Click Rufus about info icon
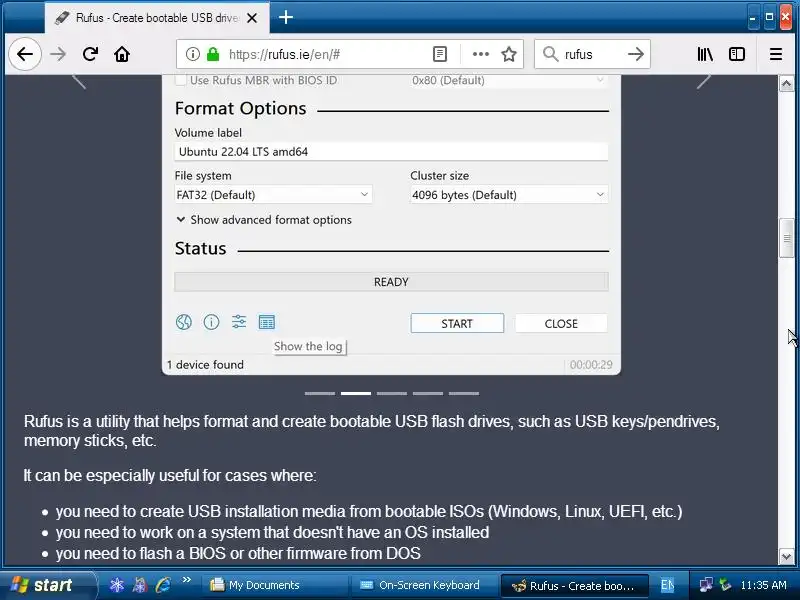800x600 pixels. coord(211,322)
